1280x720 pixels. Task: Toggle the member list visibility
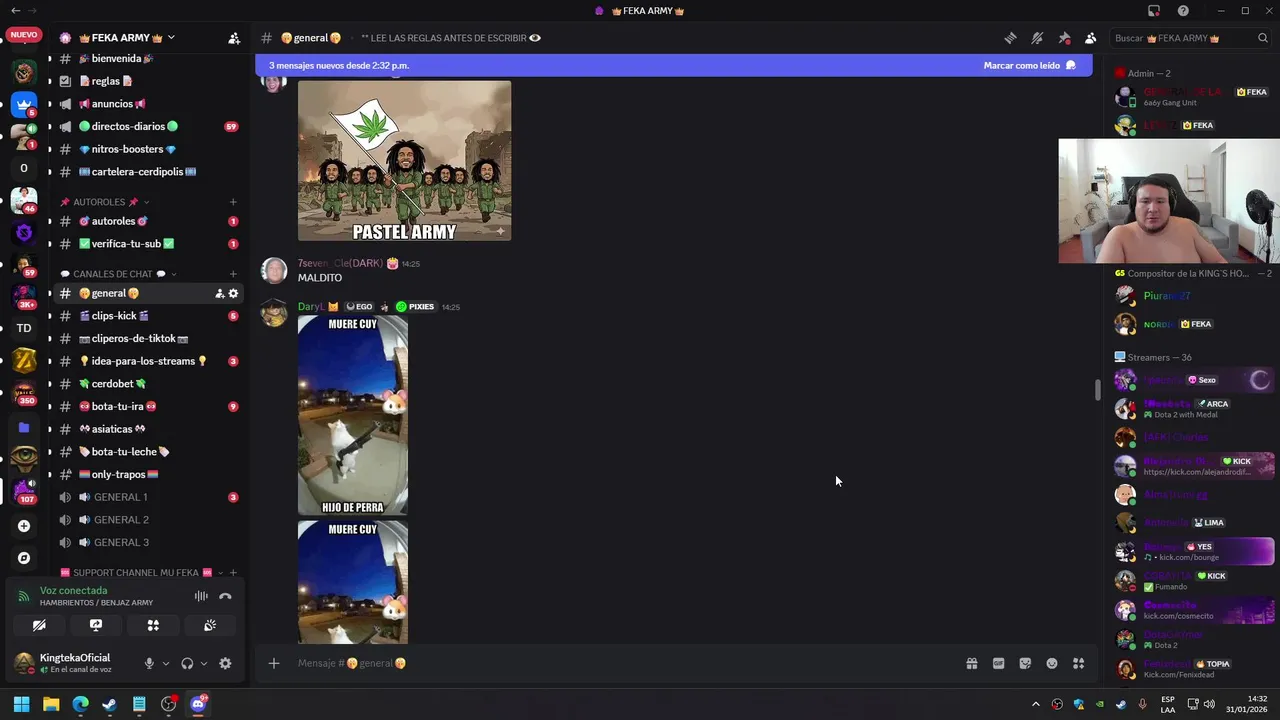(x=1091, y=38)
